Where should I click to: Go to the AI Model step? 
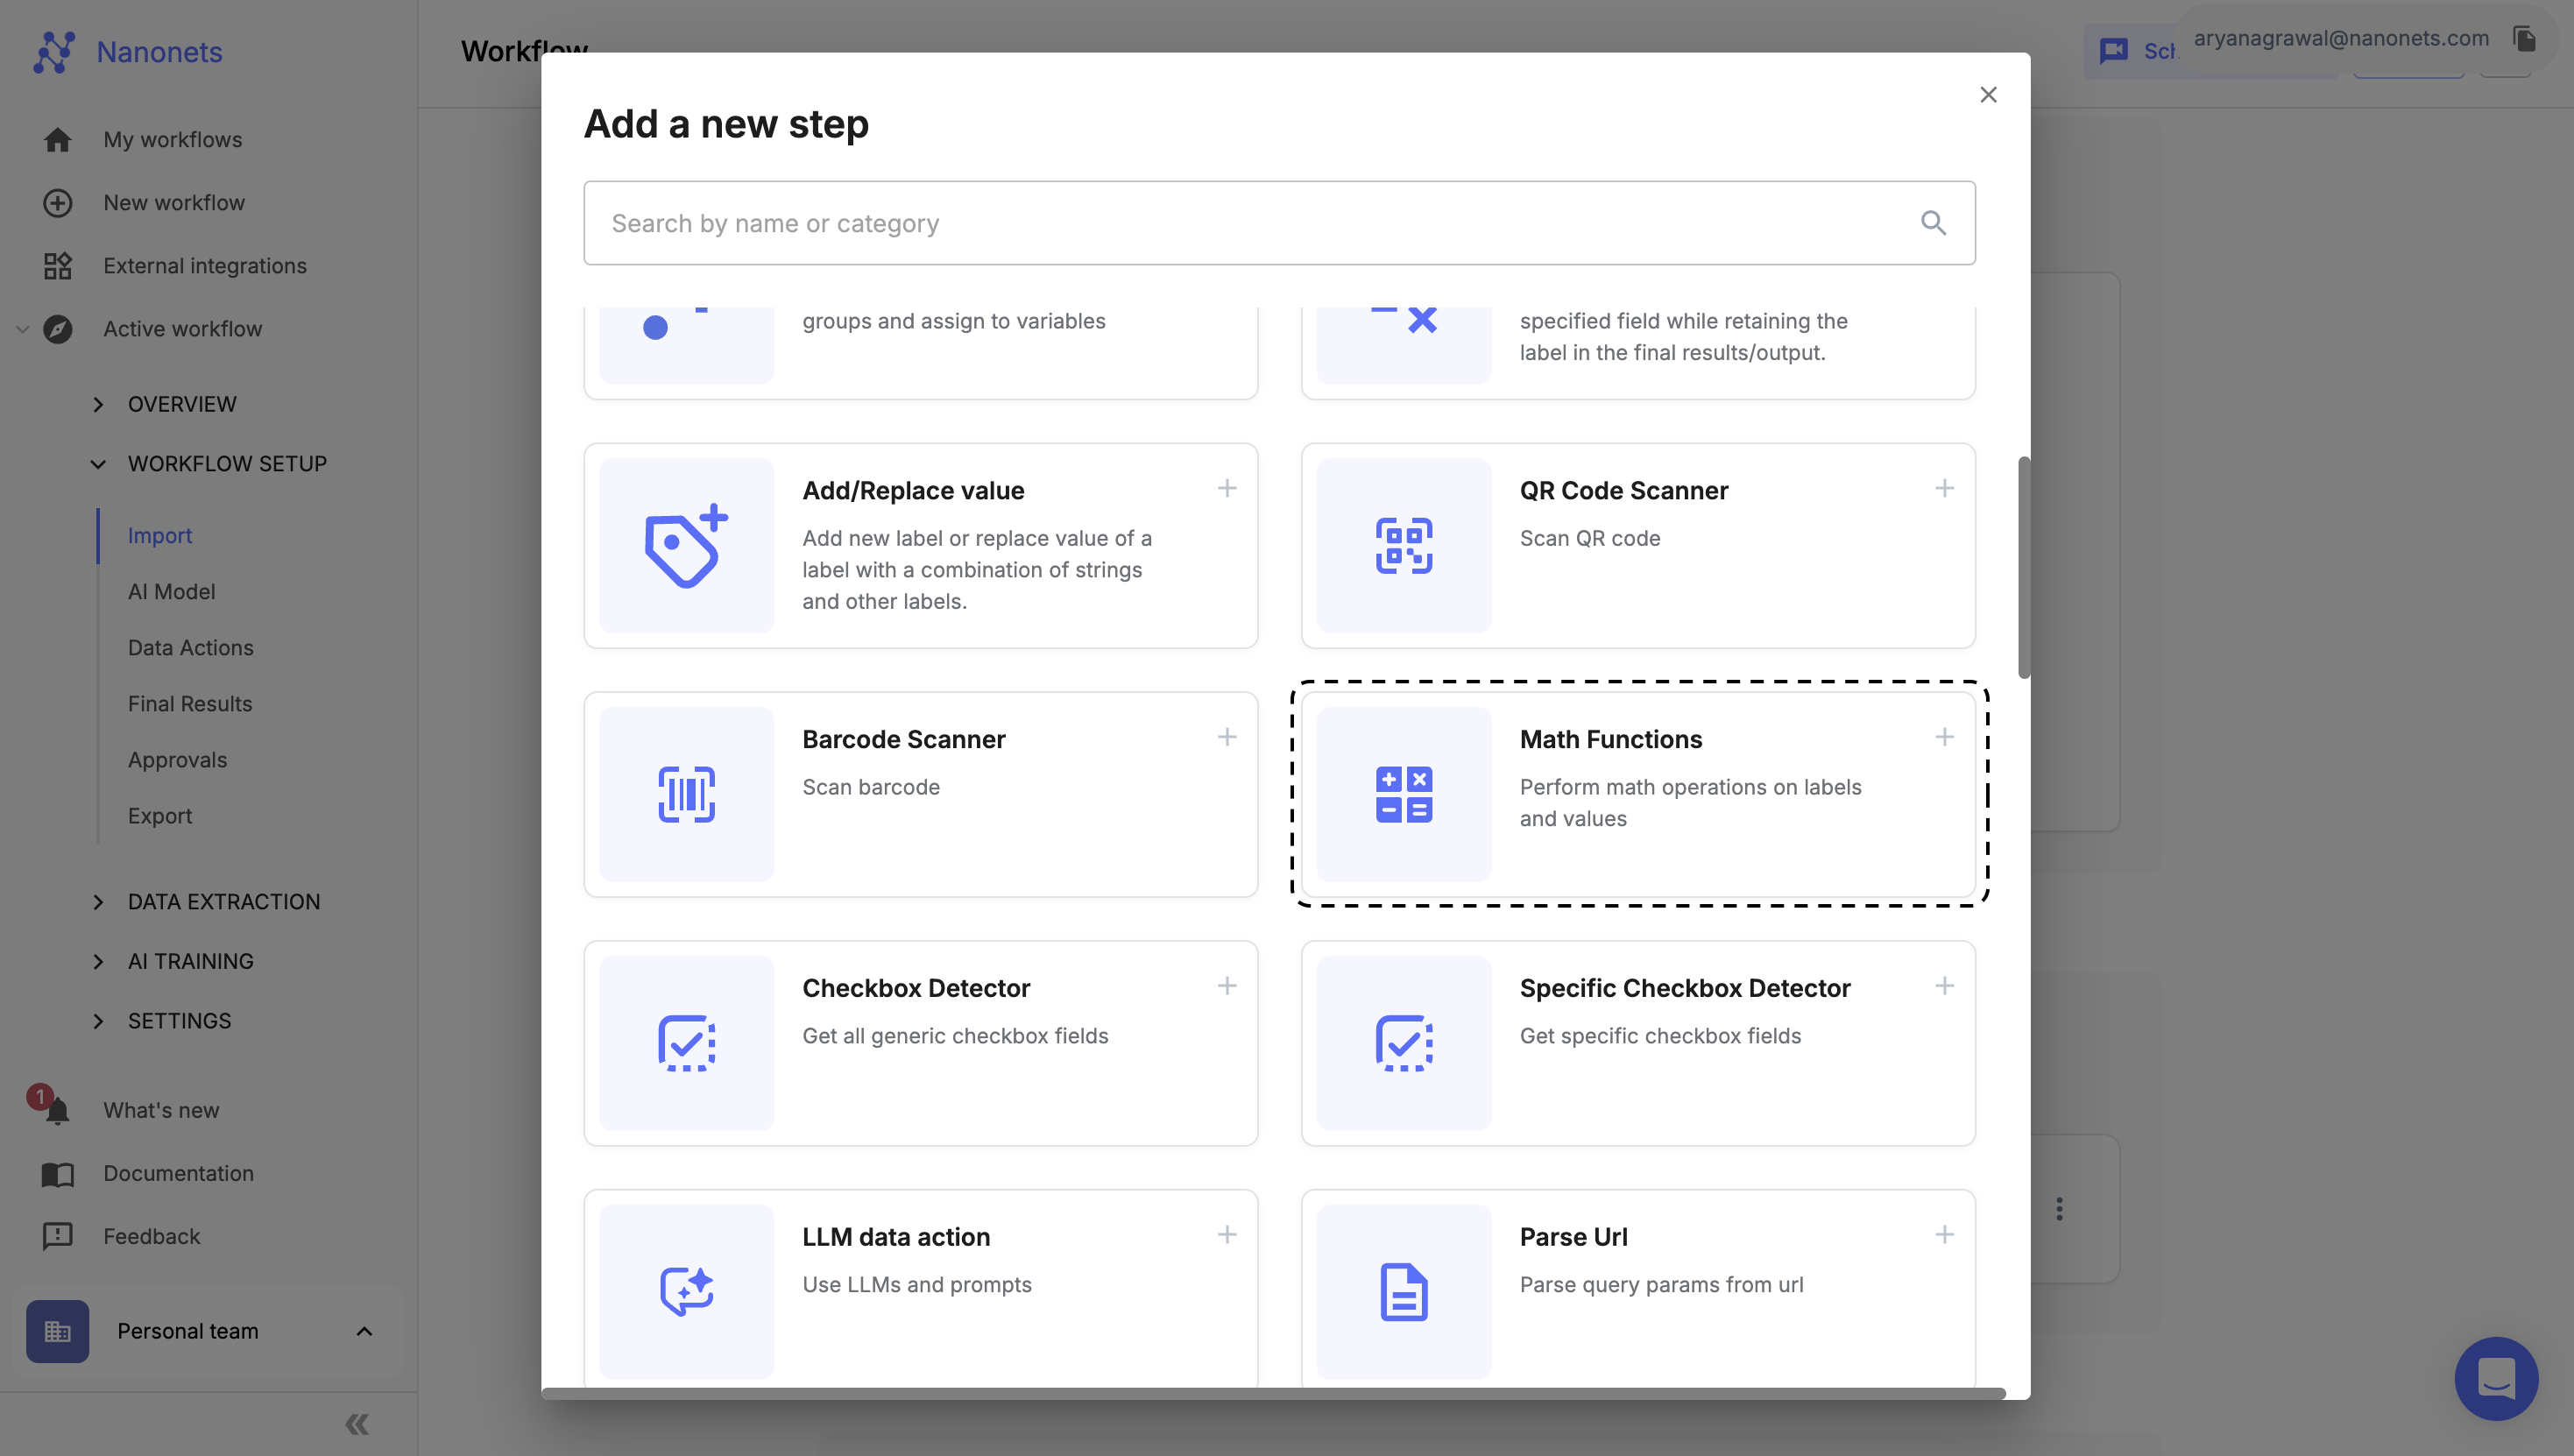pos(171,592)
